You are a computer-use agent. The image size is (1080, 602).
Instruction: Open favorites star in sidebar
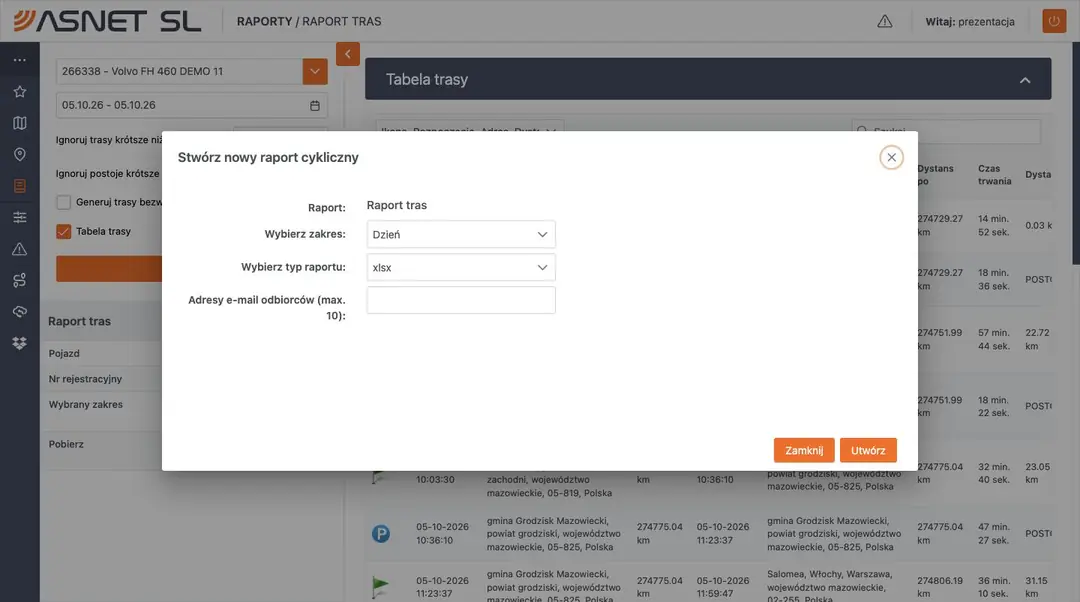(20, 92)
